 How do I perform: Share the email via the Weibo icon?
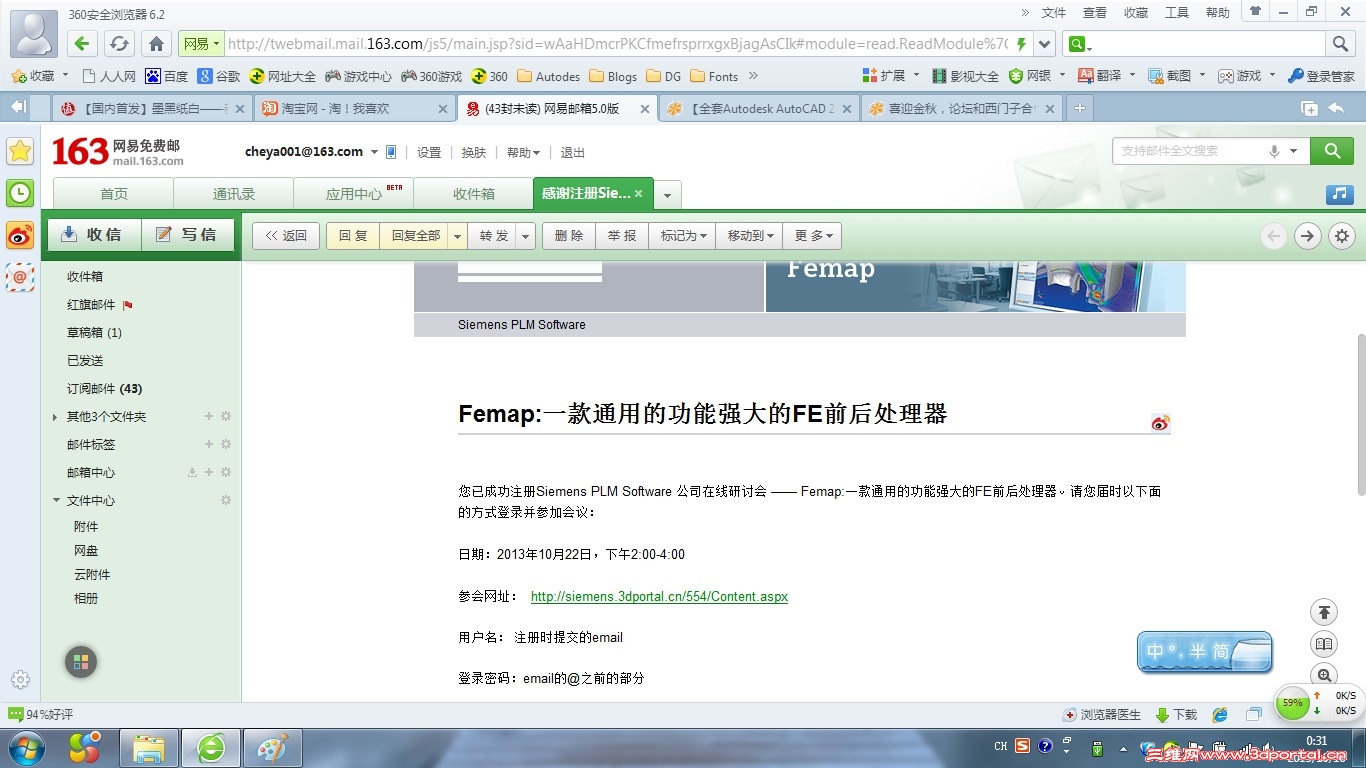pyautogui.click(x=1160, y=423)
